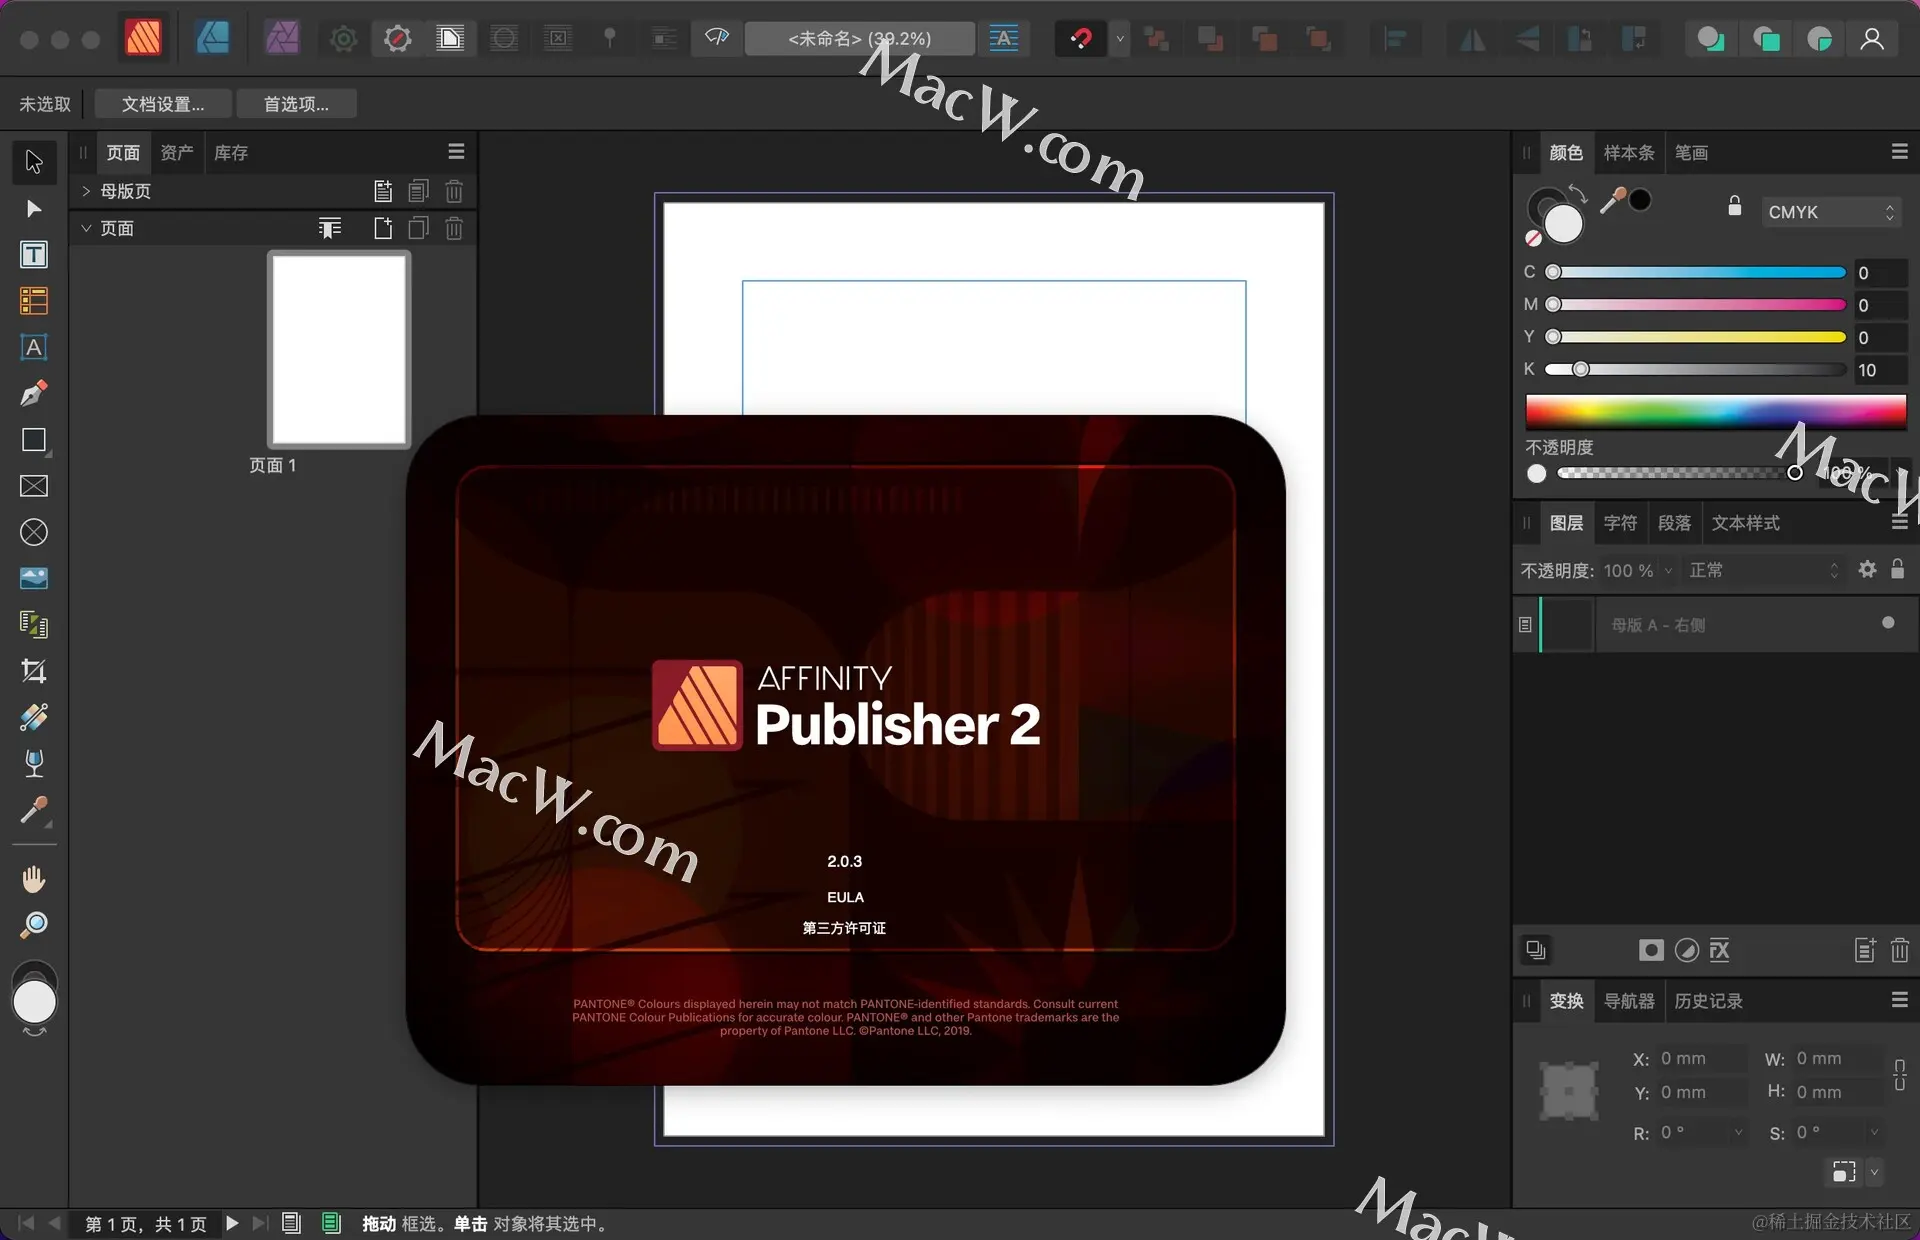Toggle the layer lock icon

[1897, 570]
